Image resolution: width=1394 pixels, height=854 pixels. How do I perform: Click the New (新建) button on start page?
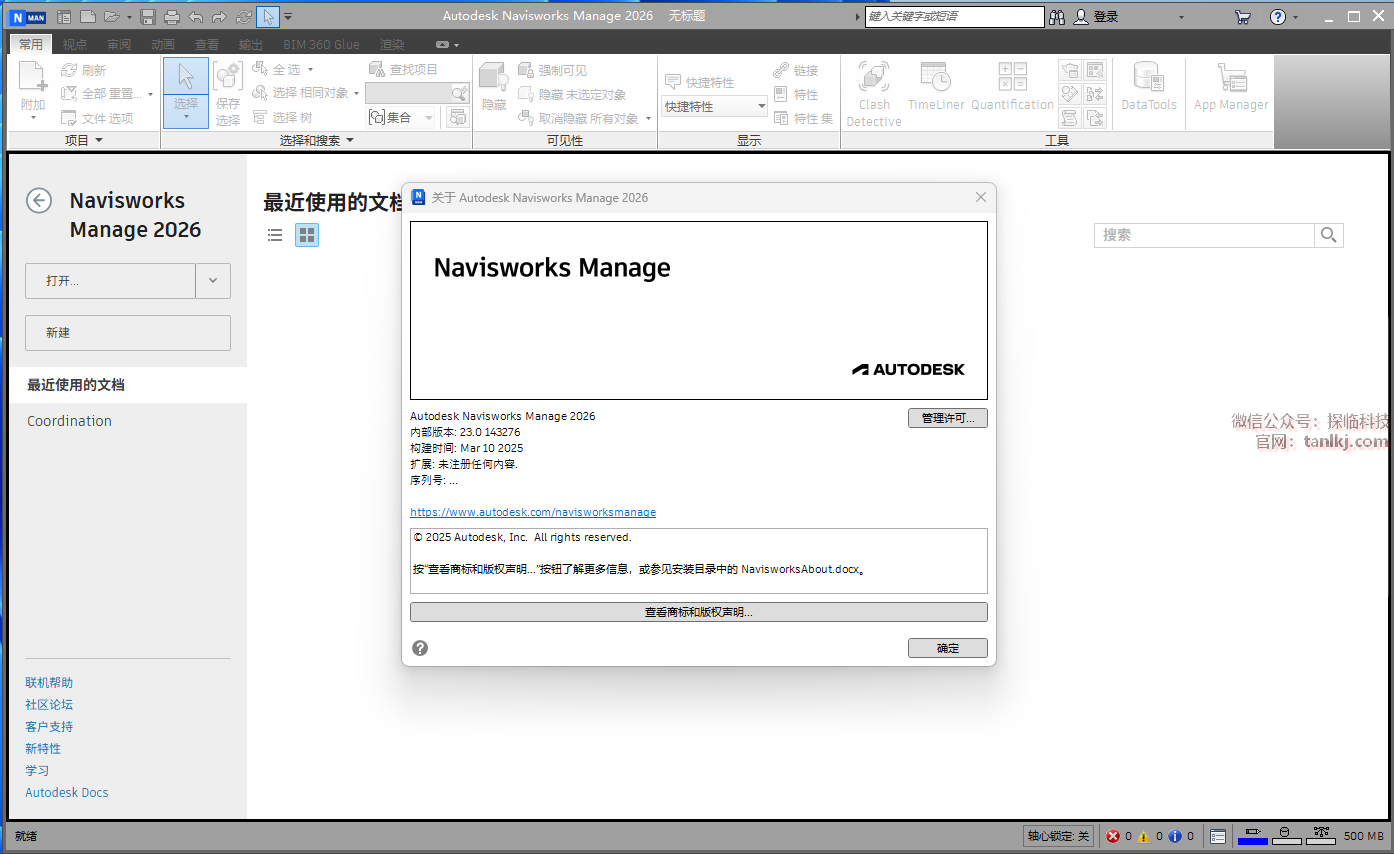pos(128,333)
